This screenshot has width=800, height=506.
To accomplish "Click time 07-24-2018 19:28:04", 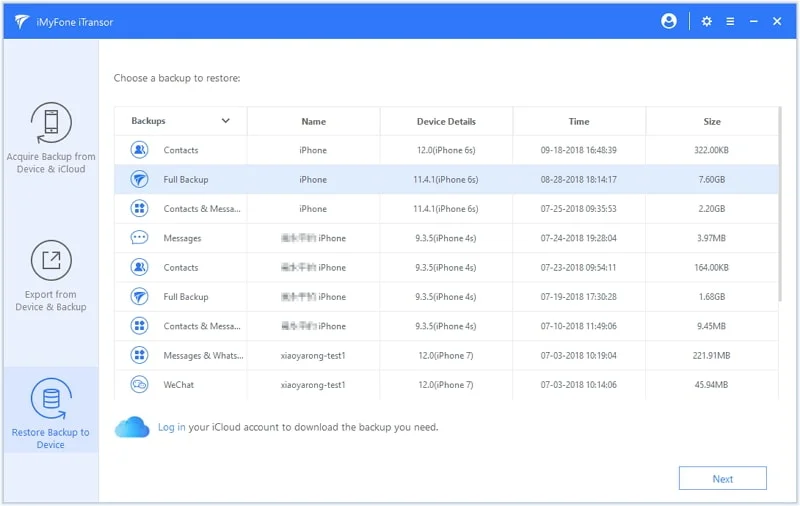I will pyautogui.click(x=579, y=238).
